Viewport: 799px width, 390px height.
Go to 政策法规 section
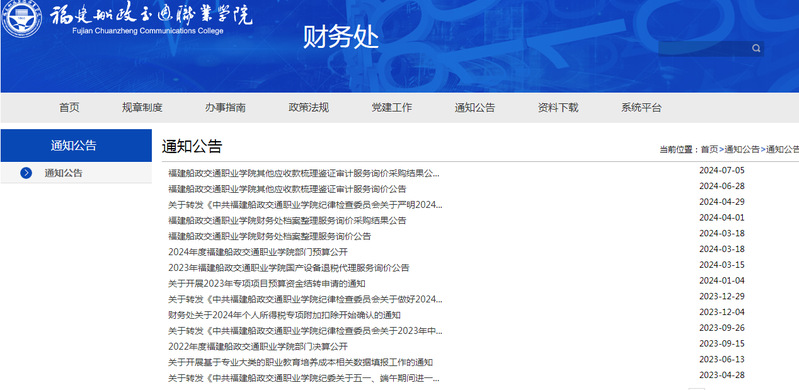(x=308, y=108)
